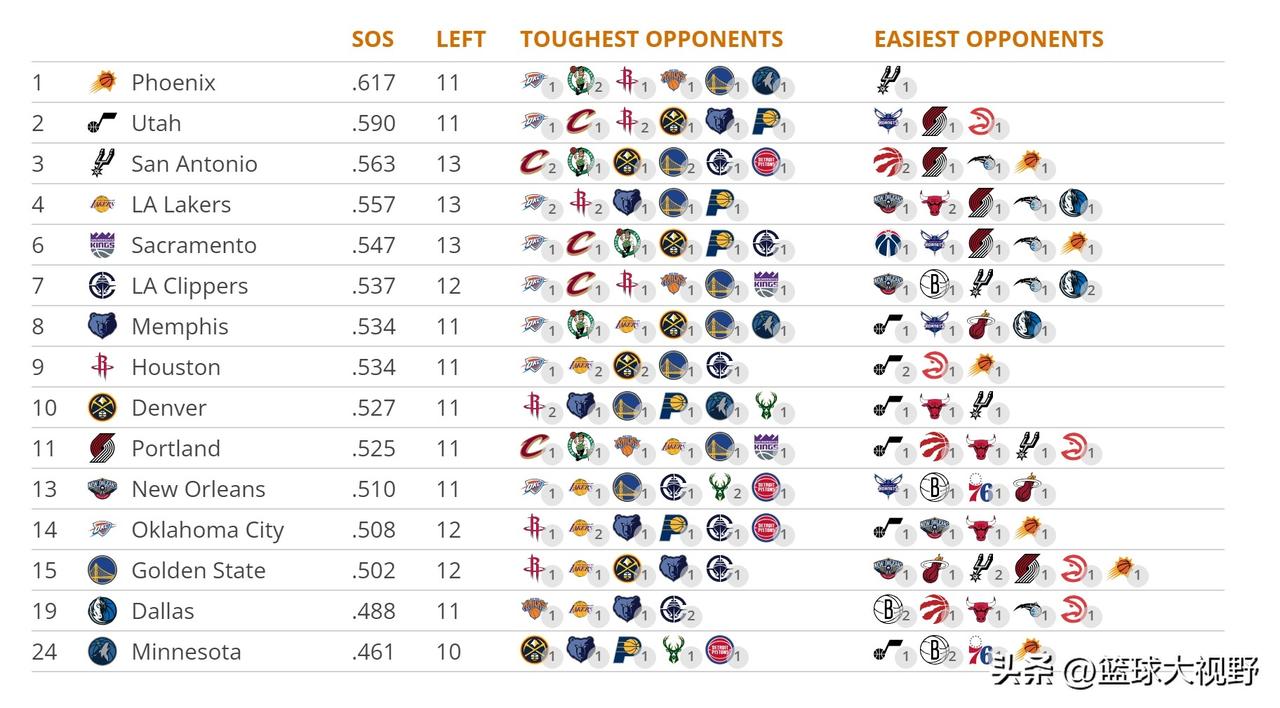Click the Houston Rockets team logo
The image size is (1280, 708).
click(102, 367)
